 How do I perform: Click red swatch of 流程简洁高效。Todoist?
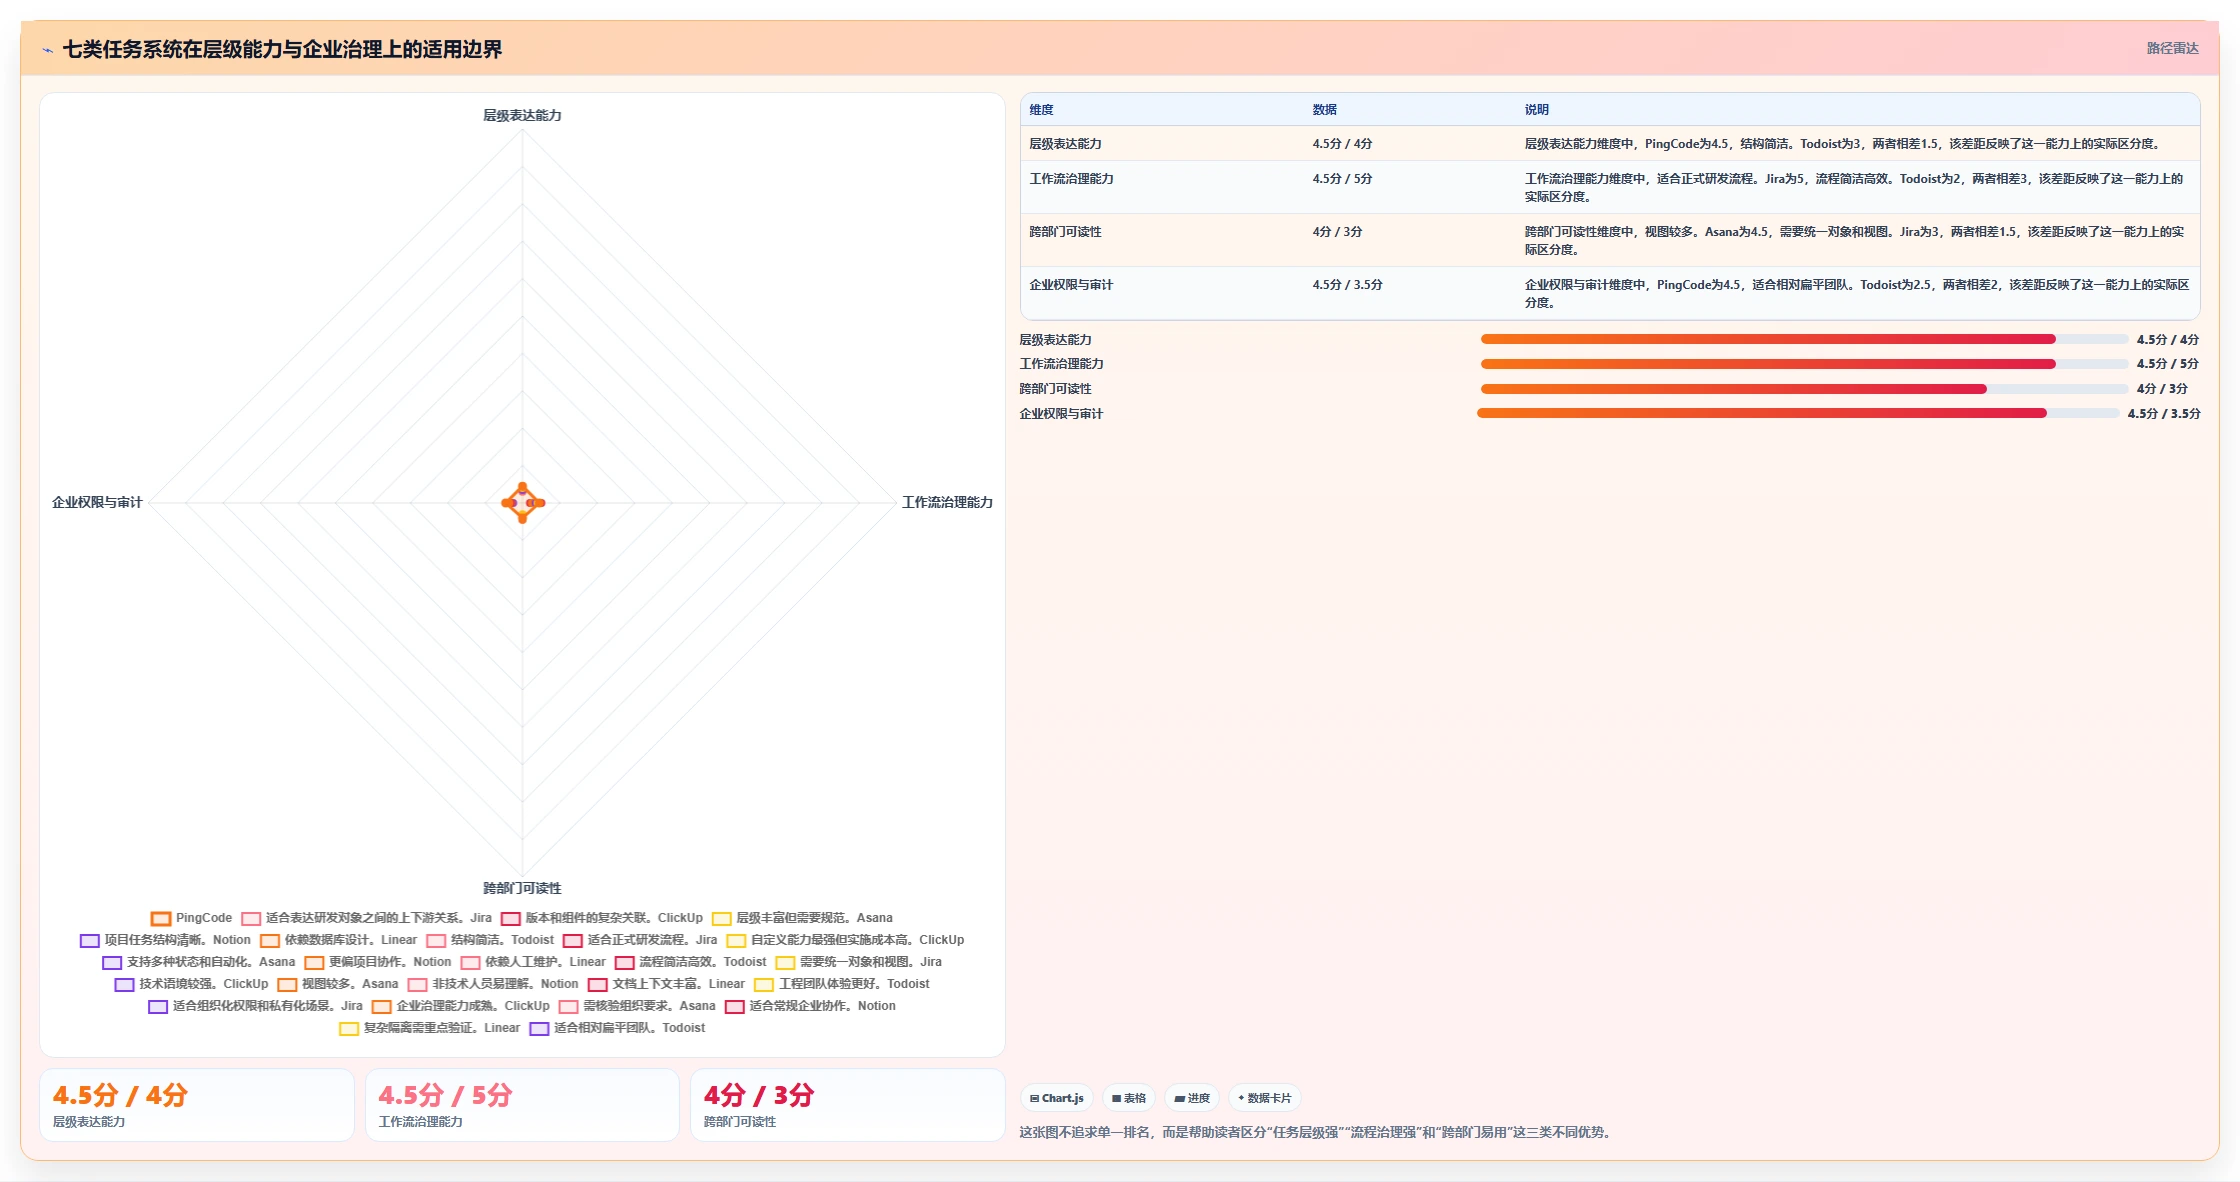point(625,962)
